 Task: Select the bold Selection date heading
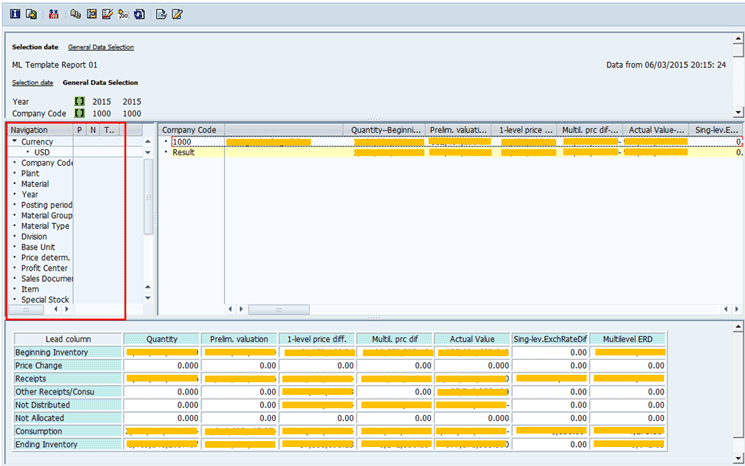35,47
